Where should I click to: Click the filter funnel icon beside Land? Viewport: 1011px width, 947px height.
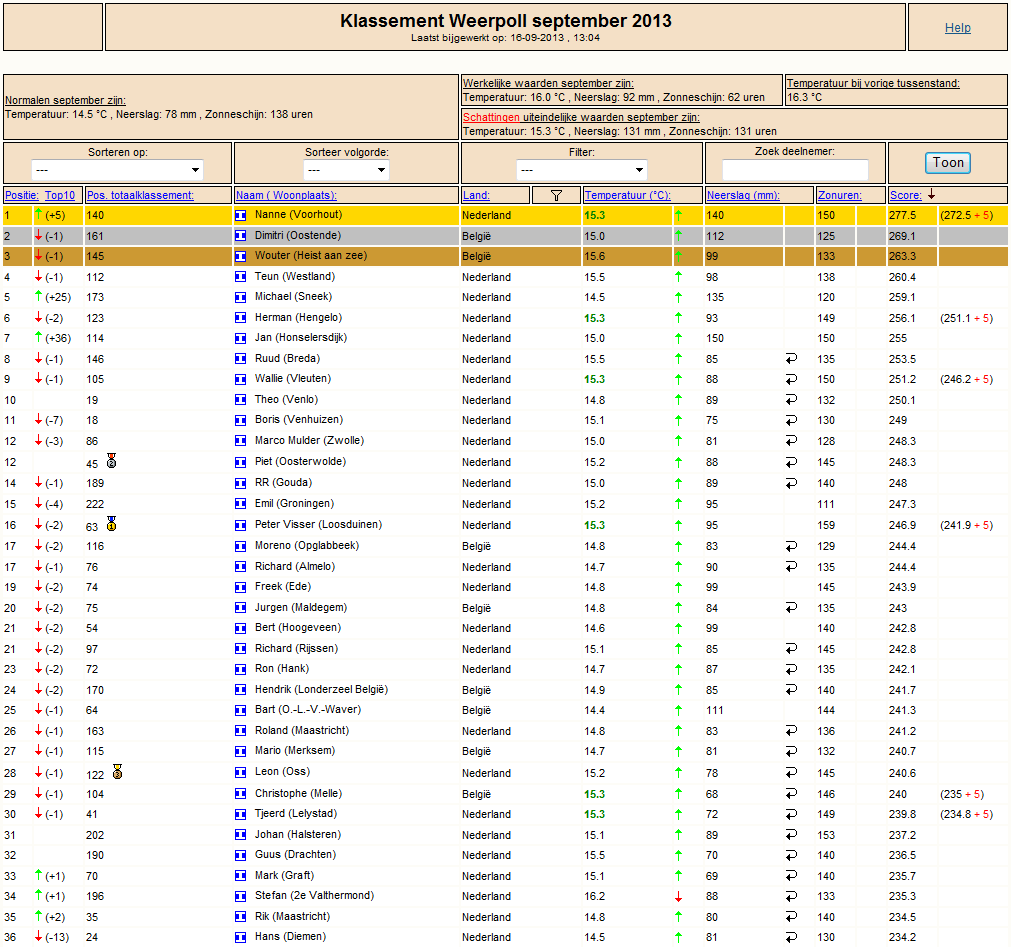(556, 195)
